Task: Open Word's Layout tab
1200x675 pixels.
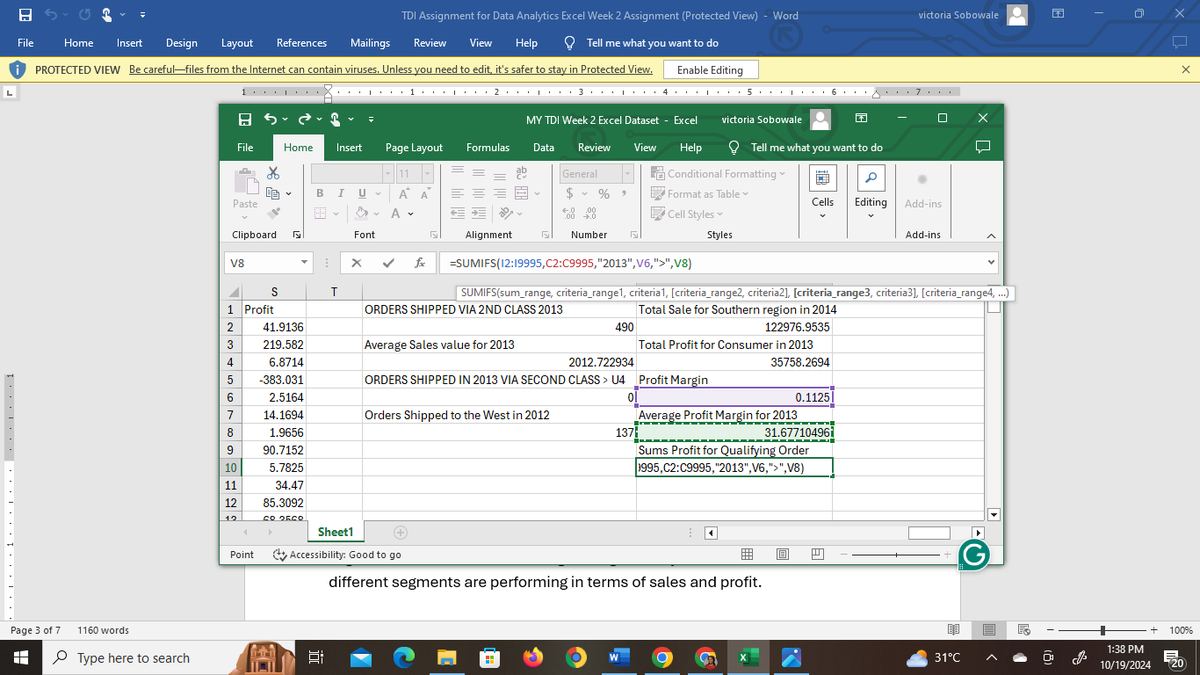Action: coord(237,43)
